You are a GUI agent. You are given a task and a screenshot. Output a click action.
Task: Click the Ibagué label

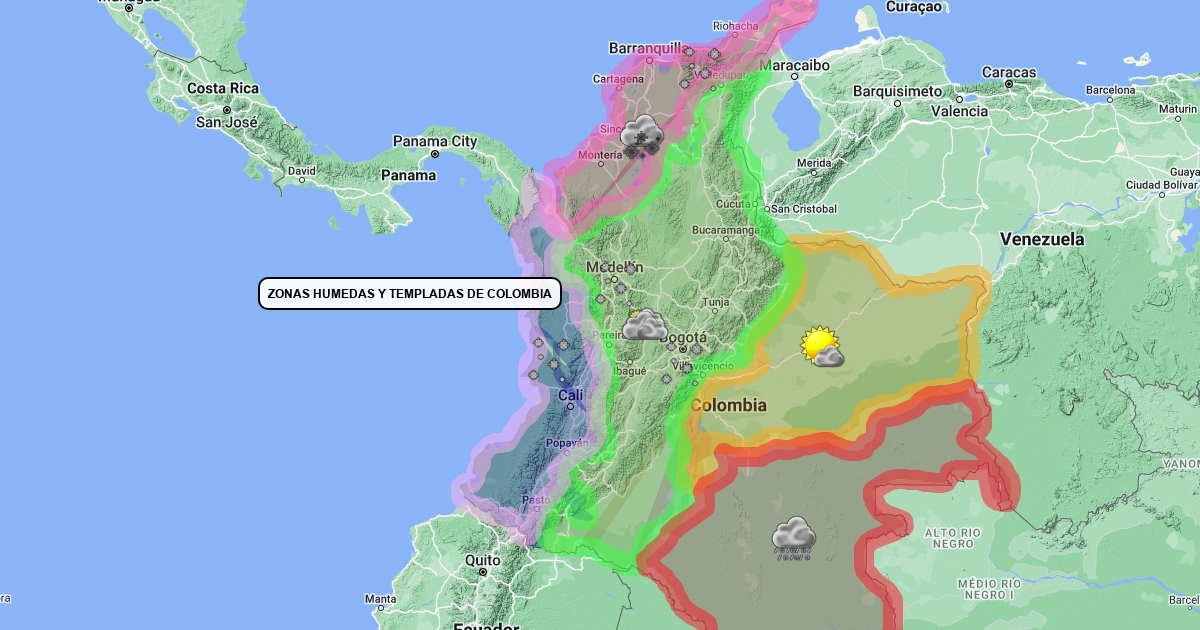point(630,371)
